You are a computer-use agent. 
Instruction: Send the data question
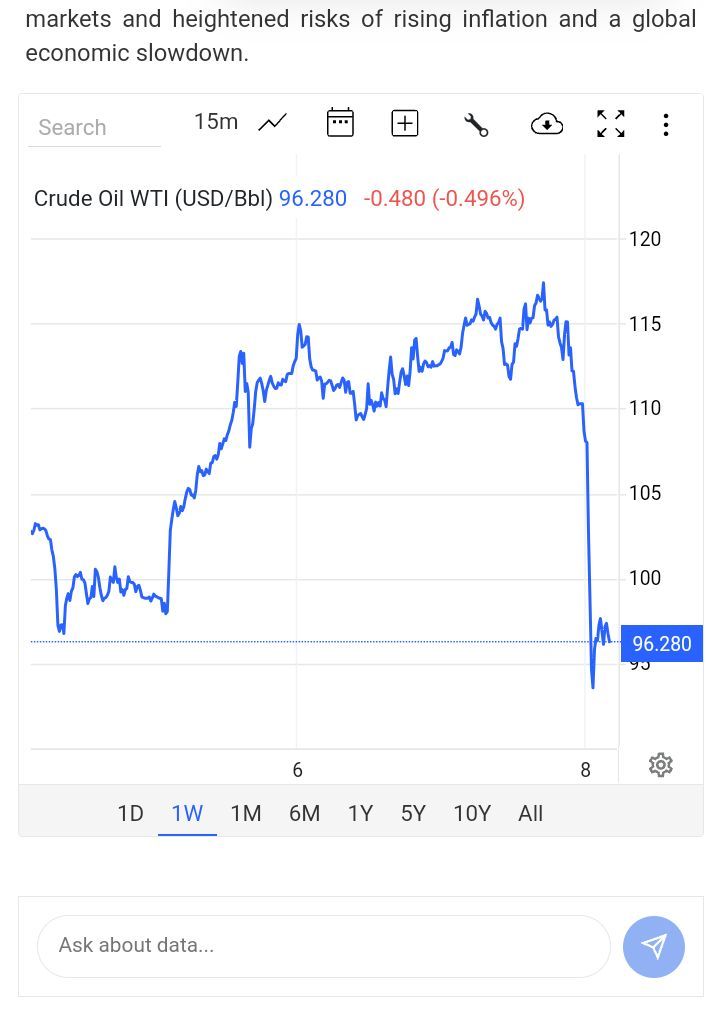click(x=654, y=946)
